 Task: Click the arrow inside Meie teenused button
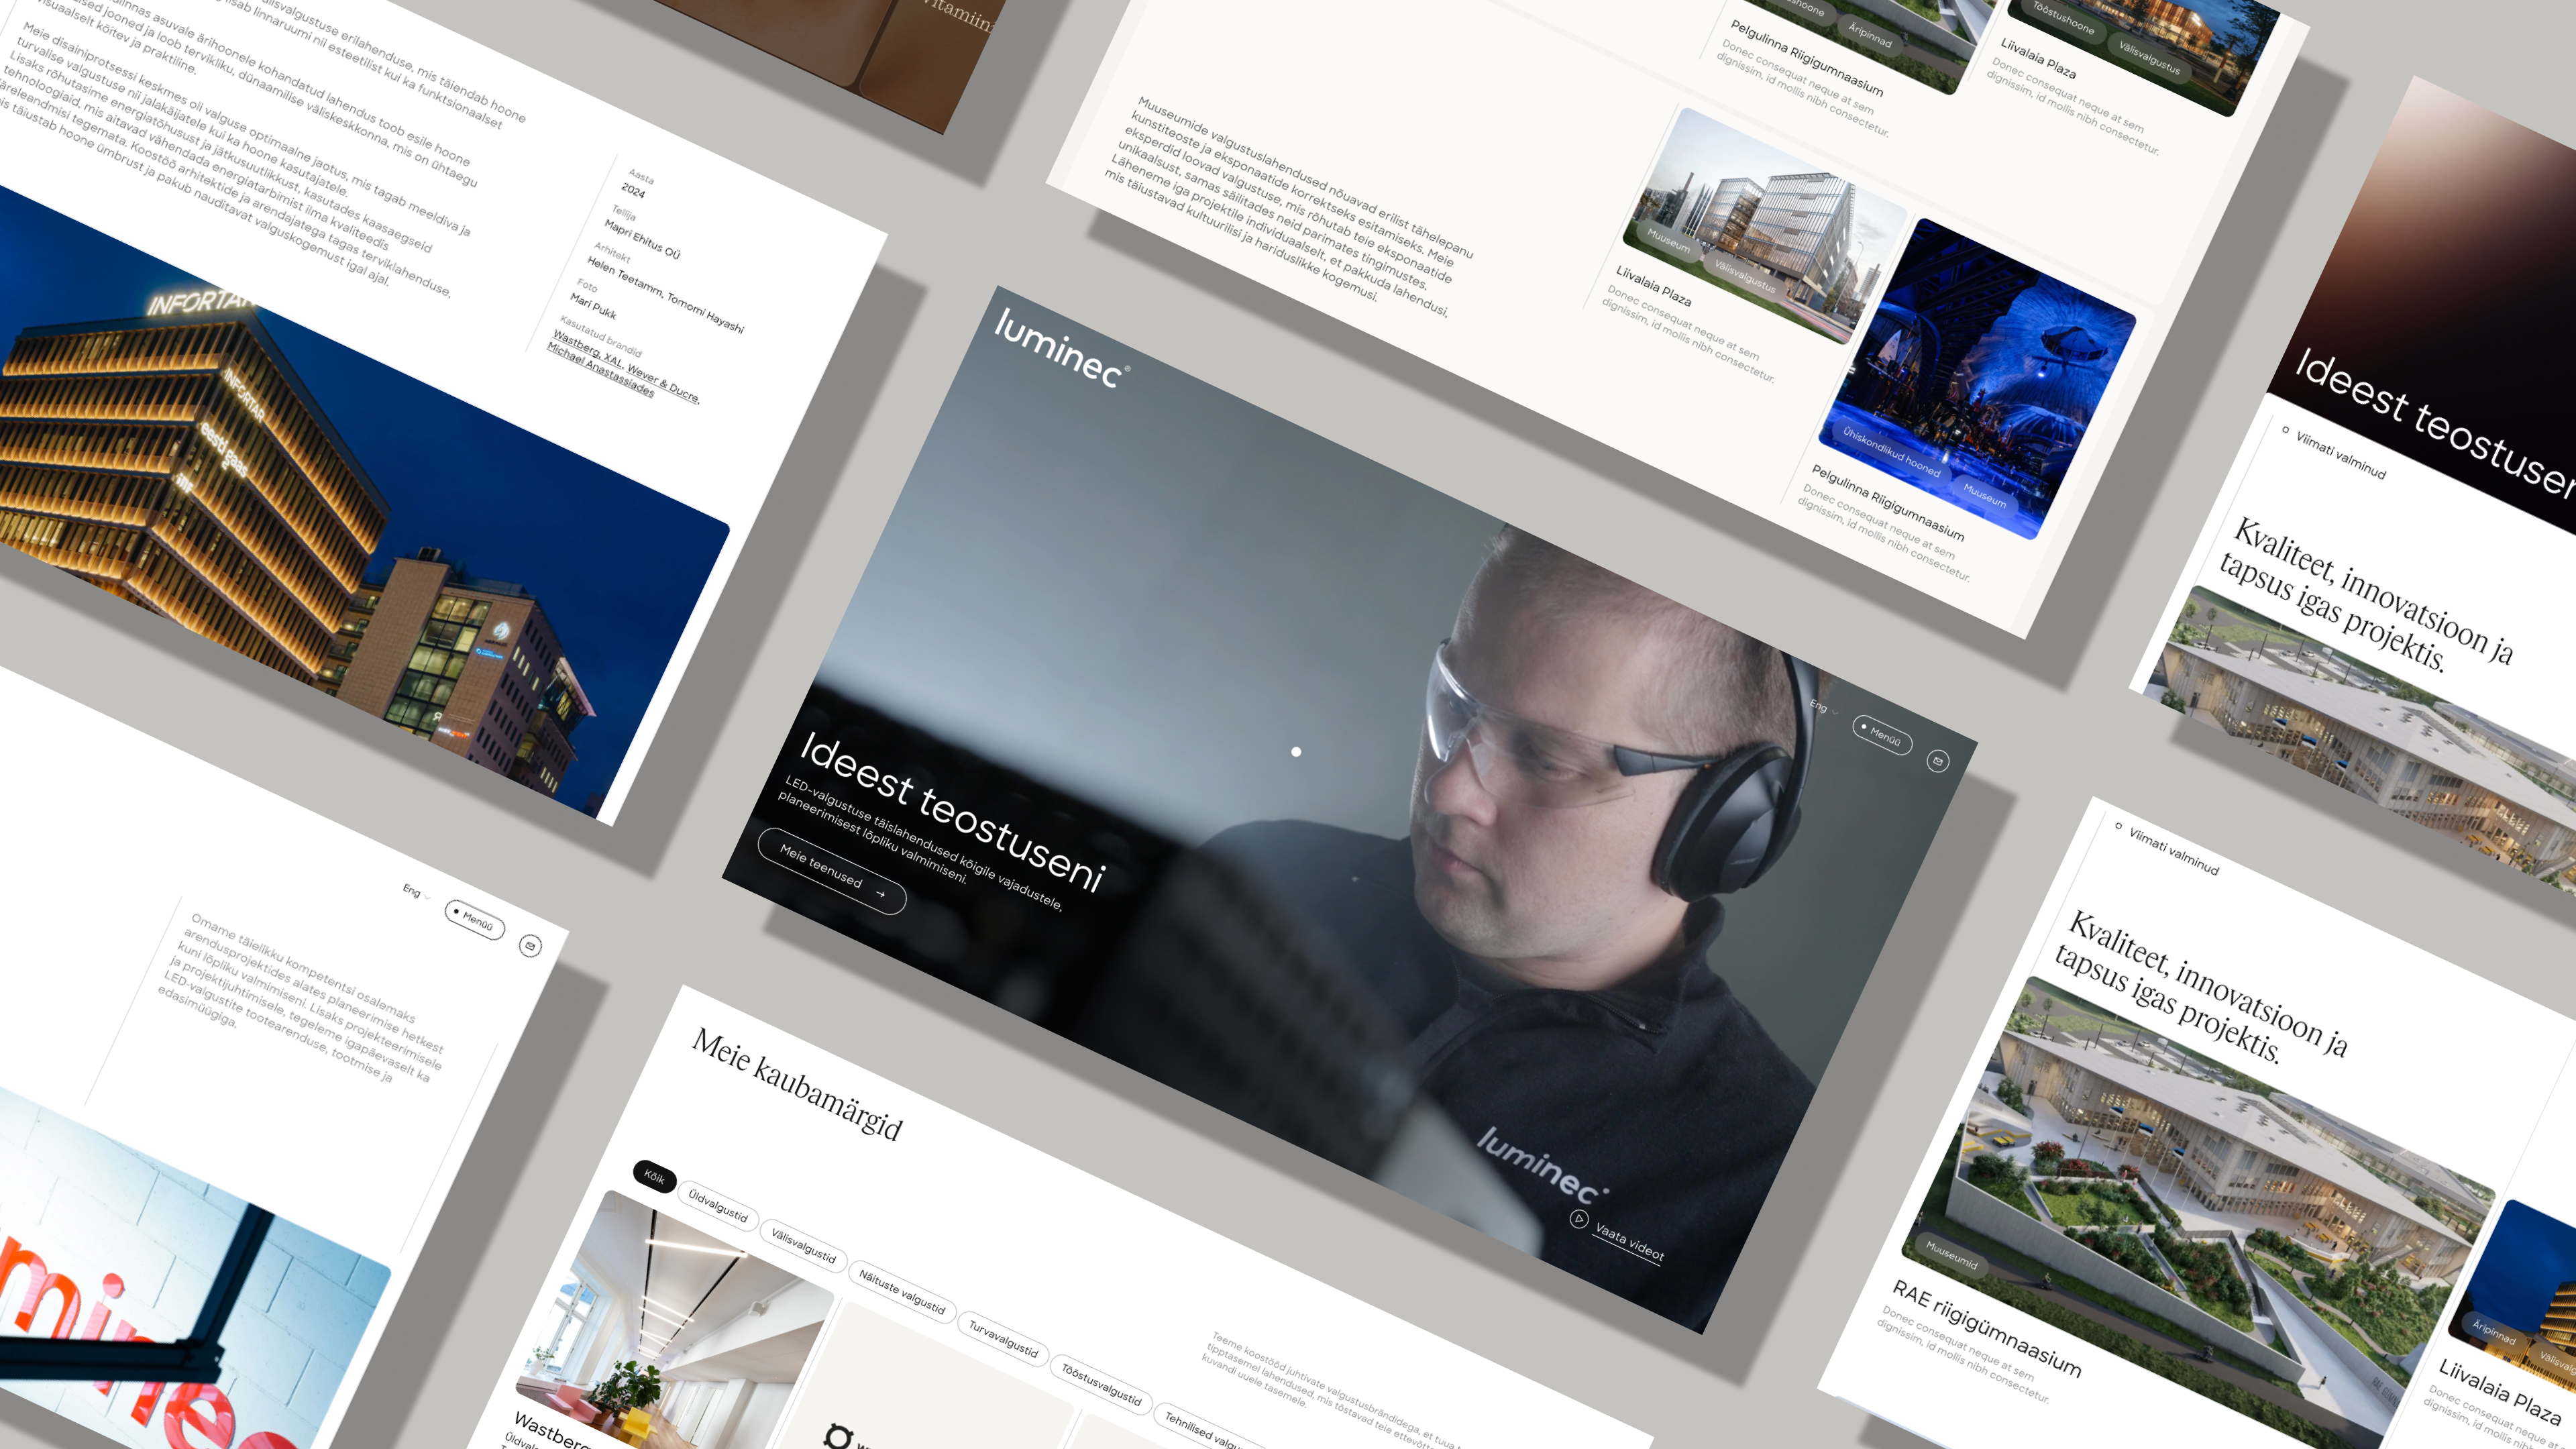881,894
